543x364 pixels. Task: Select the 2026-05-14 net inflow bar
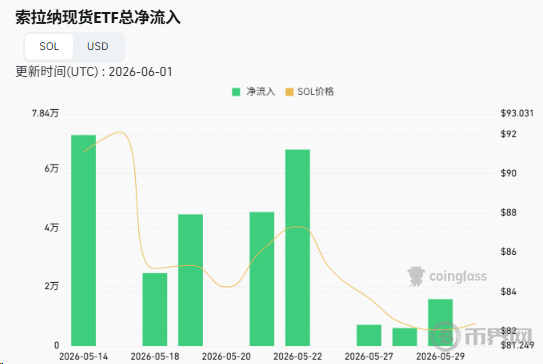point(83,240)
